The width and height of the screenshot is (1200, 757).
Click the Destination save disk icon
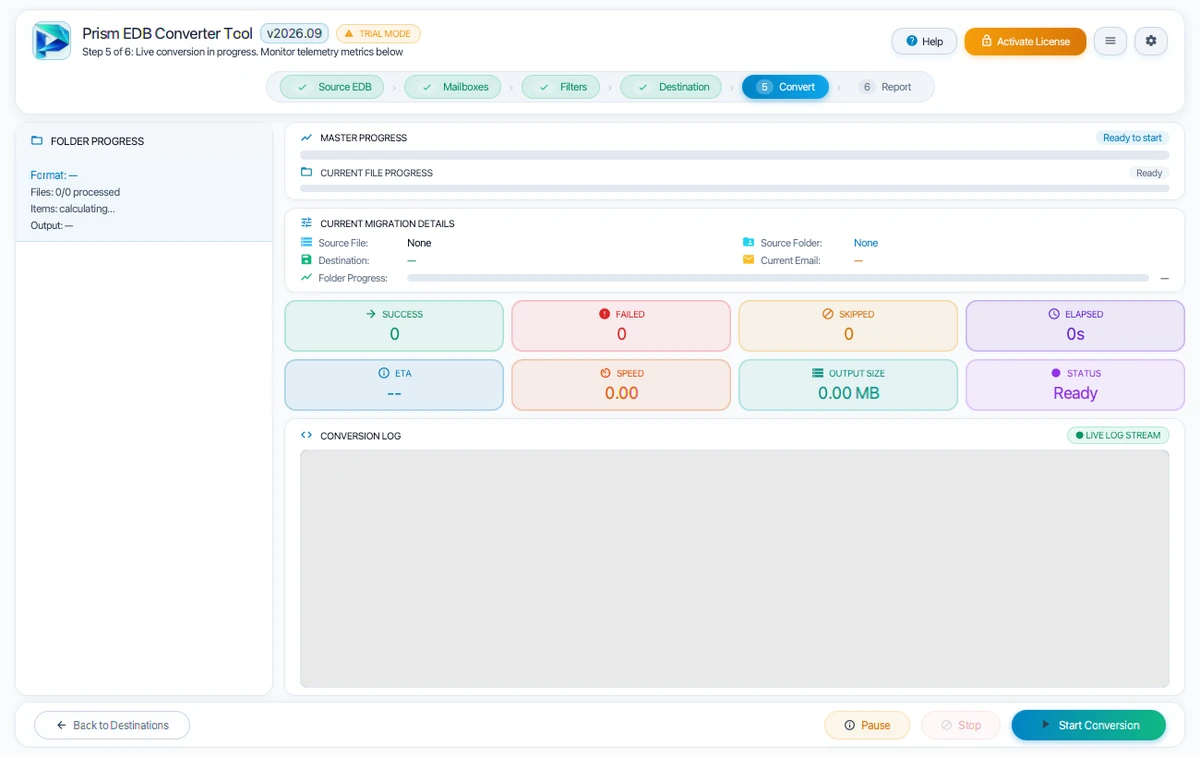306,260
